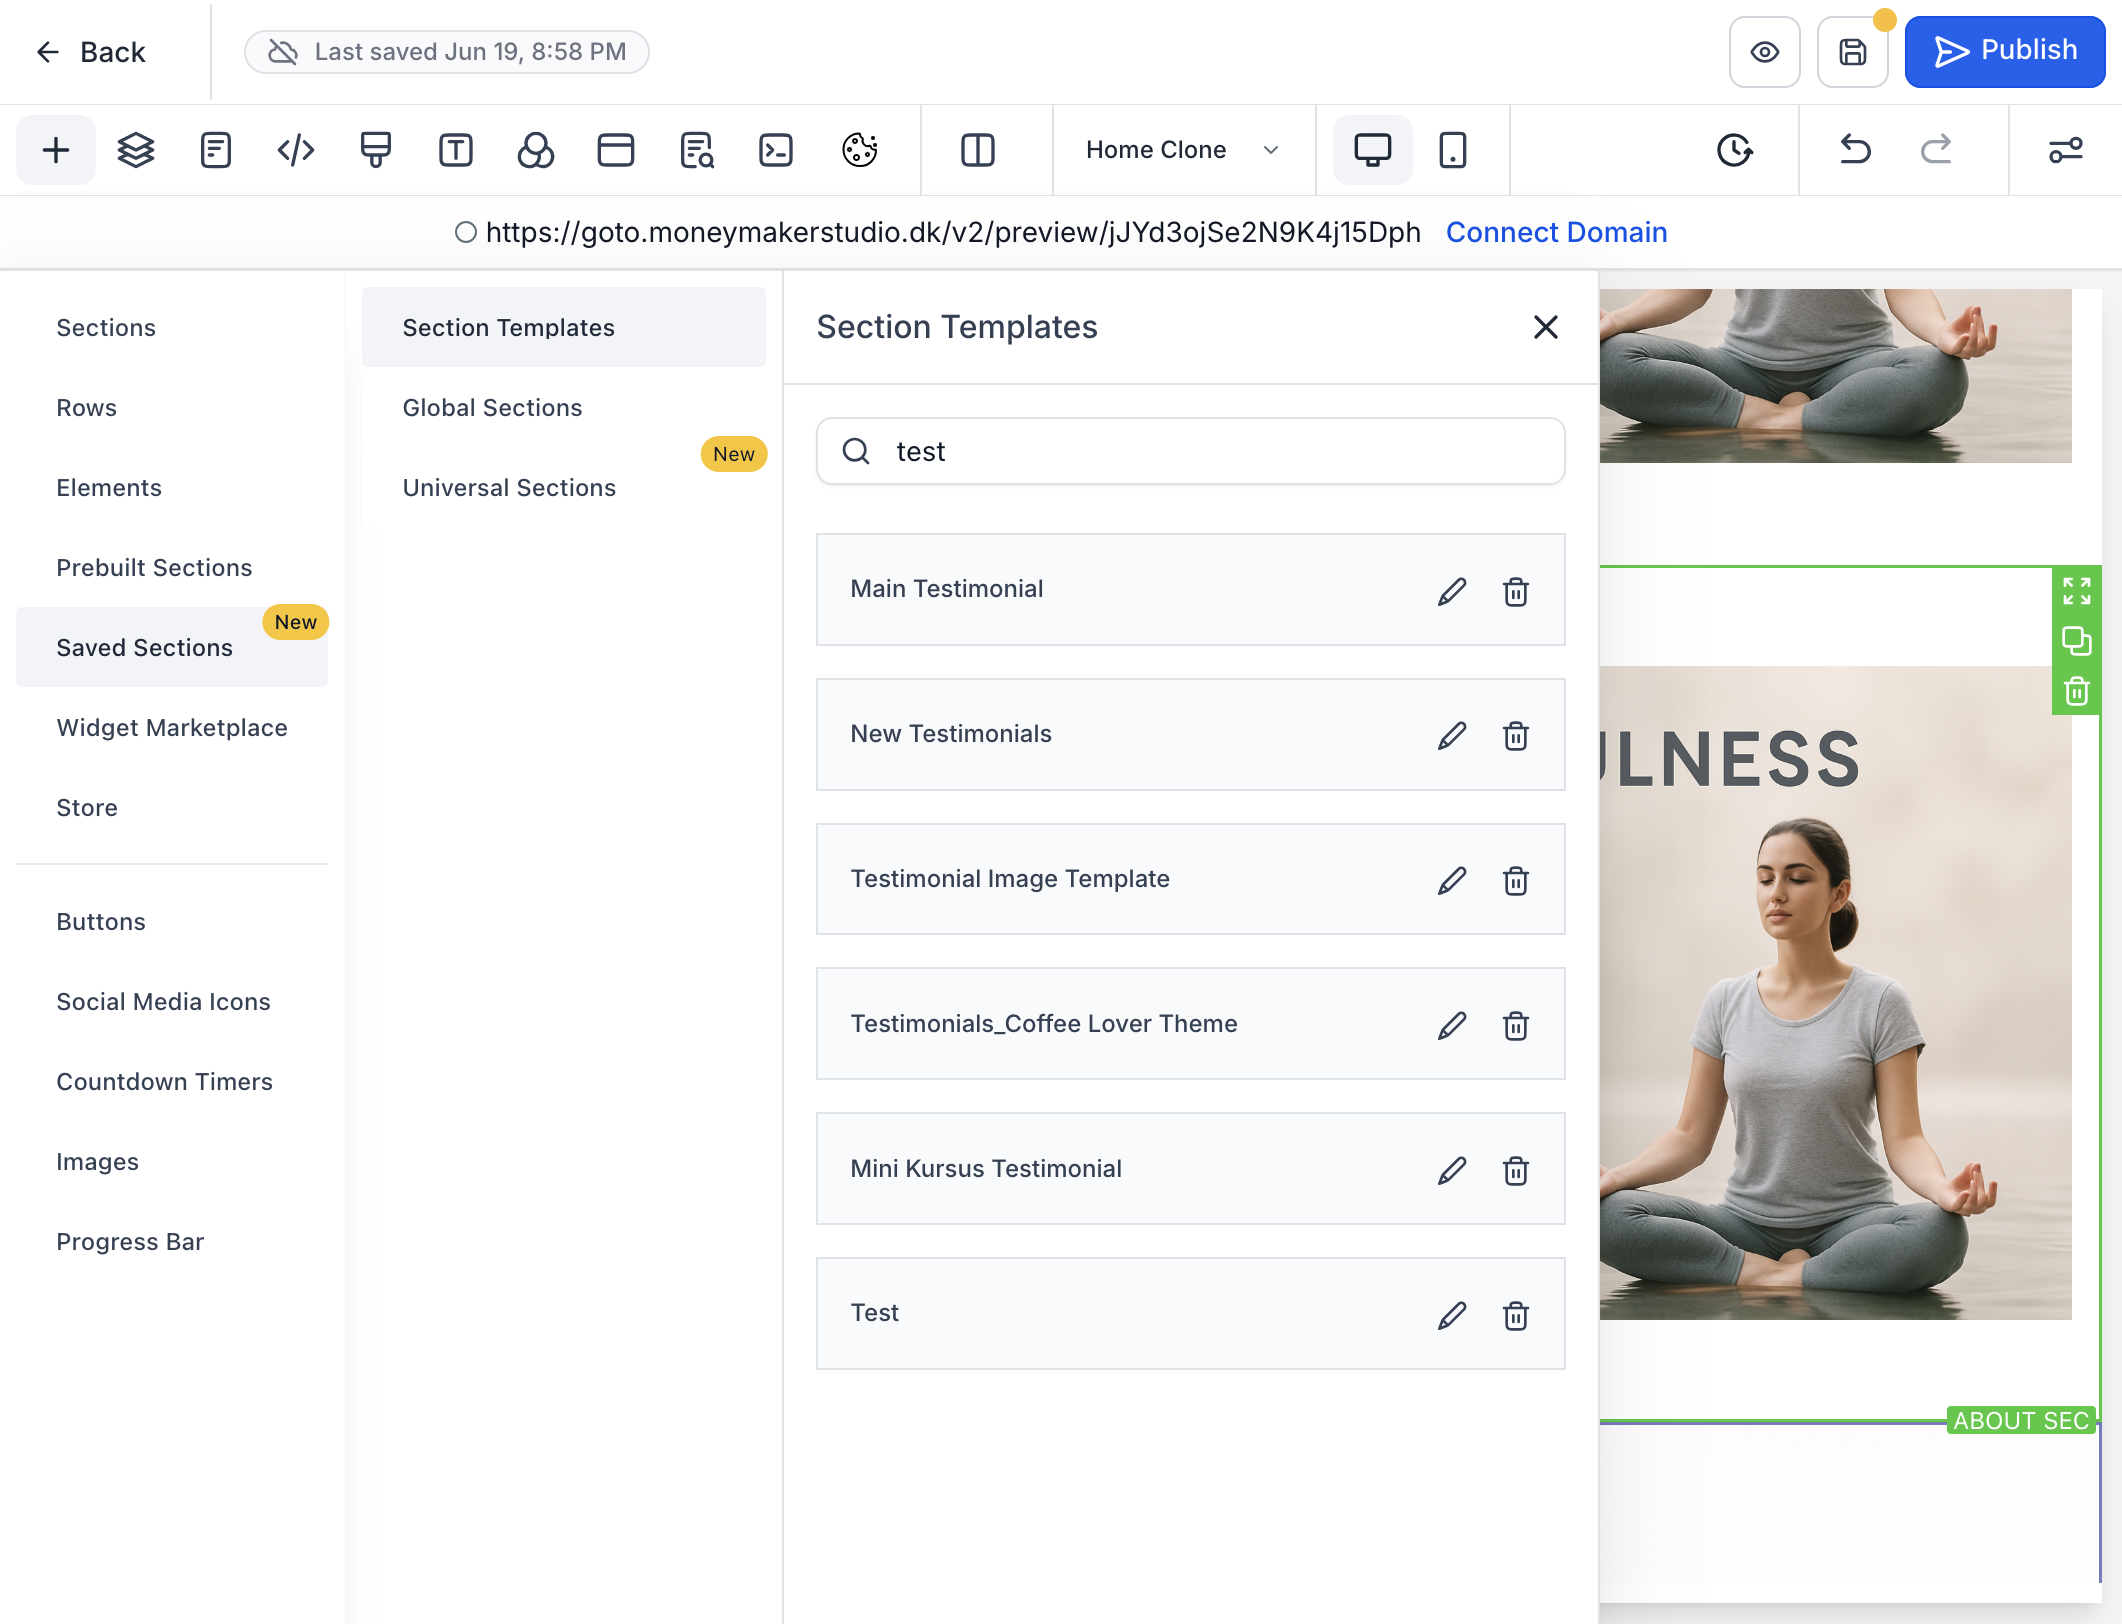Click the Publish button
This screenshot has width=2122, height=1624.
(x=2004, y=52)
